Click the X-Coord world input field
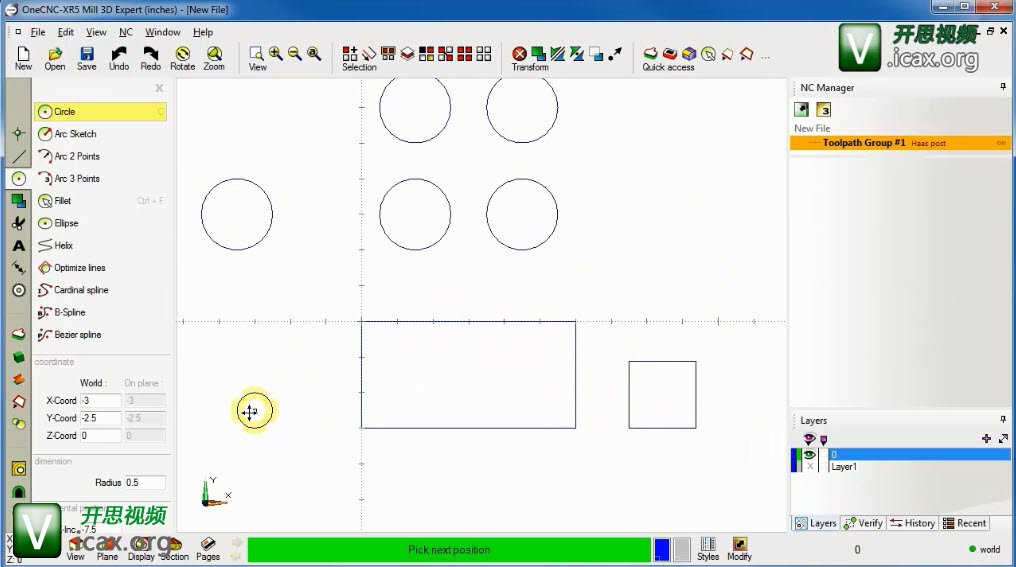 tap(100, 400)
